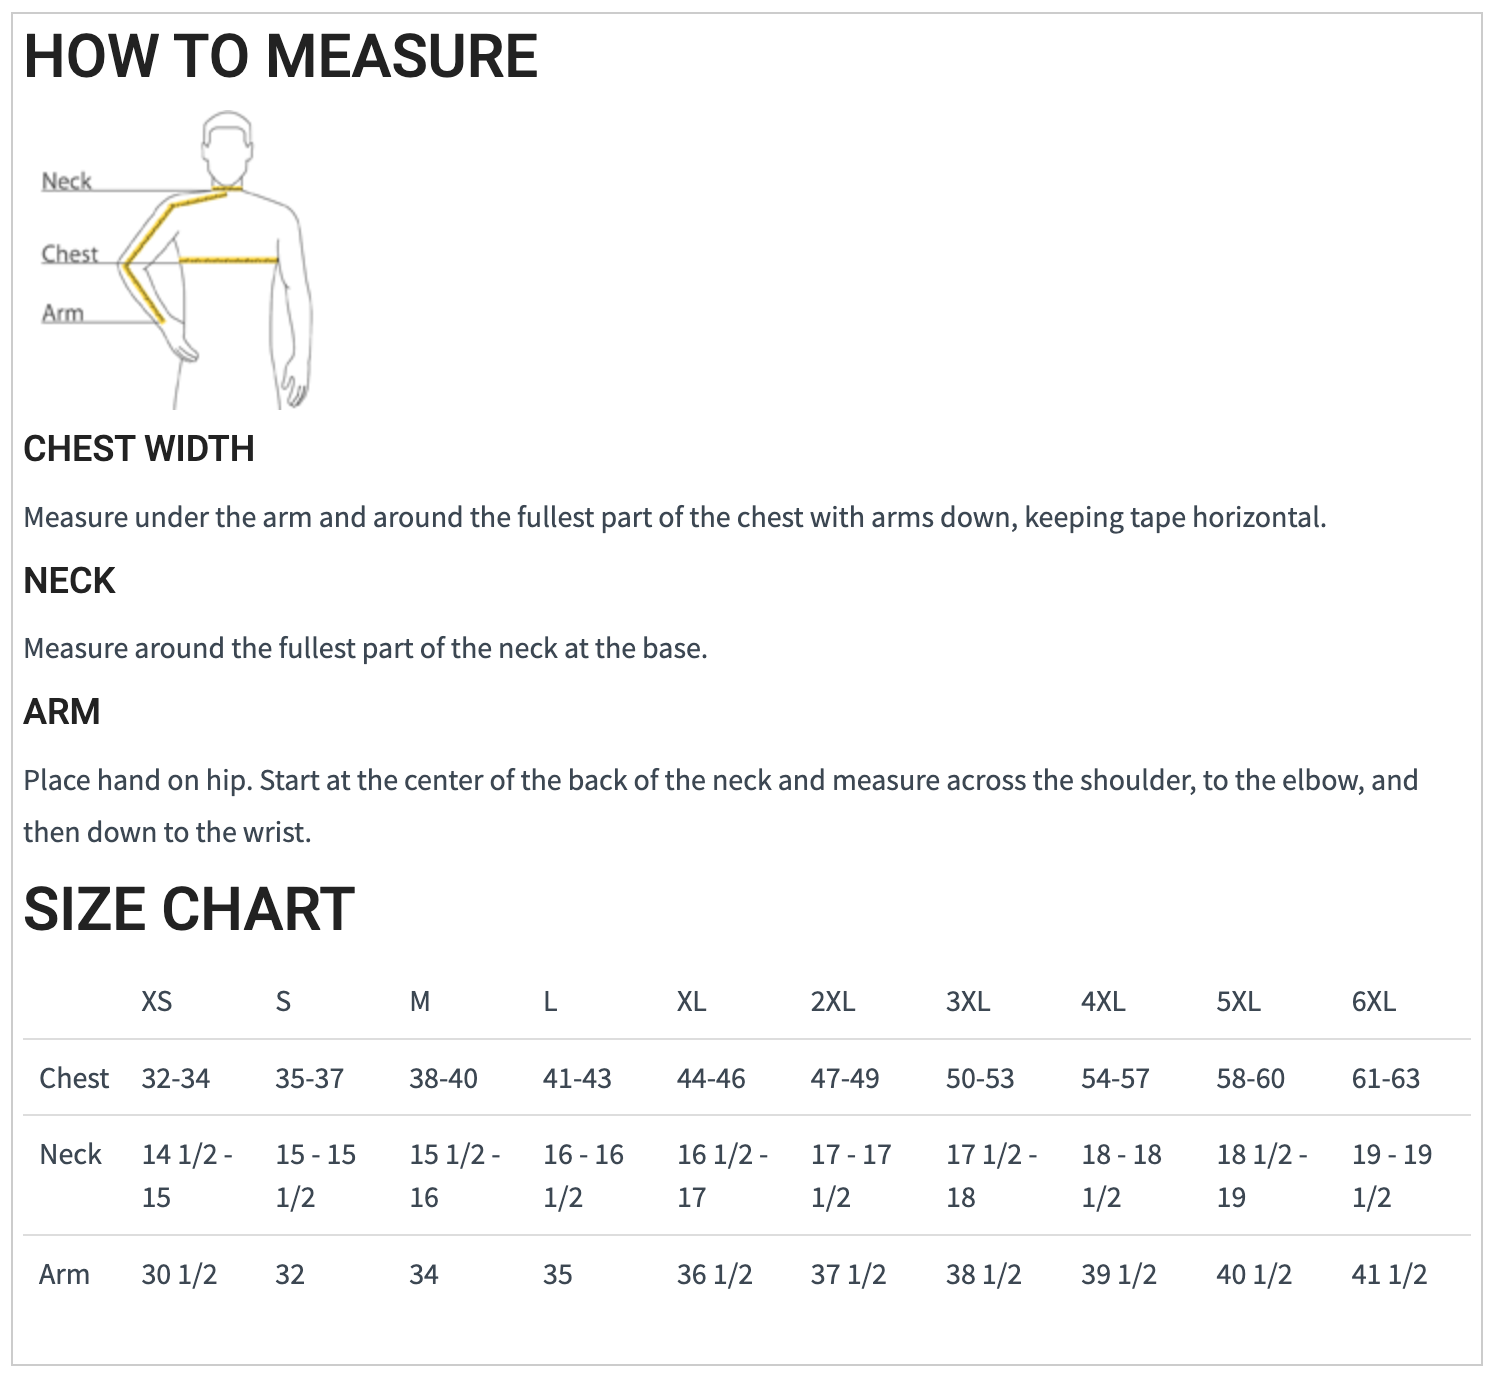Click the Neck row label in the table
The image size is (1492, 1374).
(x=70, y=1154)
